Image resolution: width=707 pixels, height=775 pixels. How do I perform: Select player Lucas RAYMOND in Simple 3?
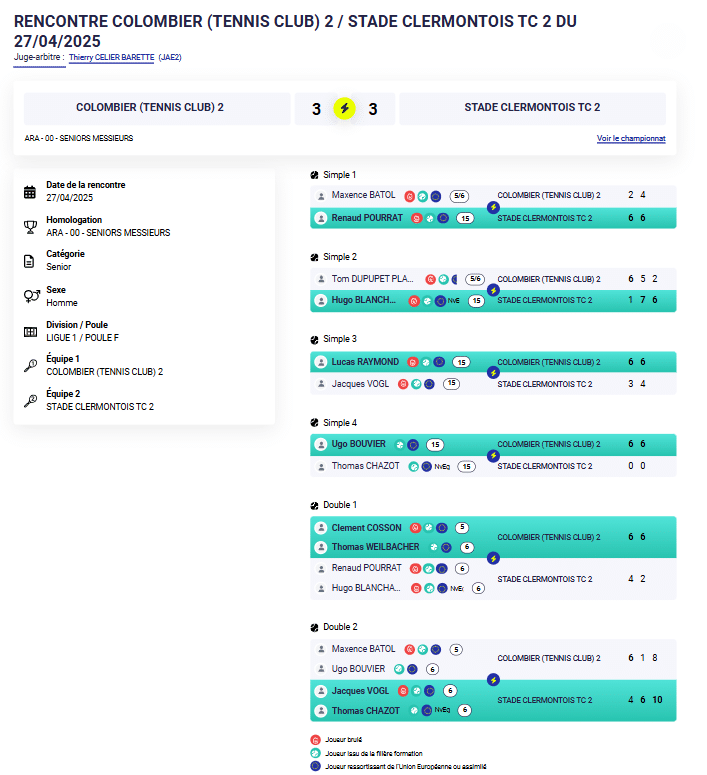(x=365, y=362)
